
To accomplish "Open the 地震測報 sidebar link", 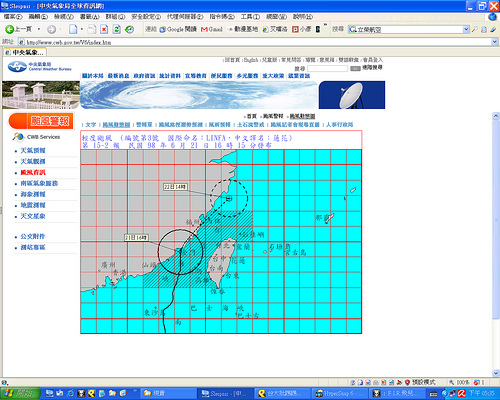I will point(33,205).
